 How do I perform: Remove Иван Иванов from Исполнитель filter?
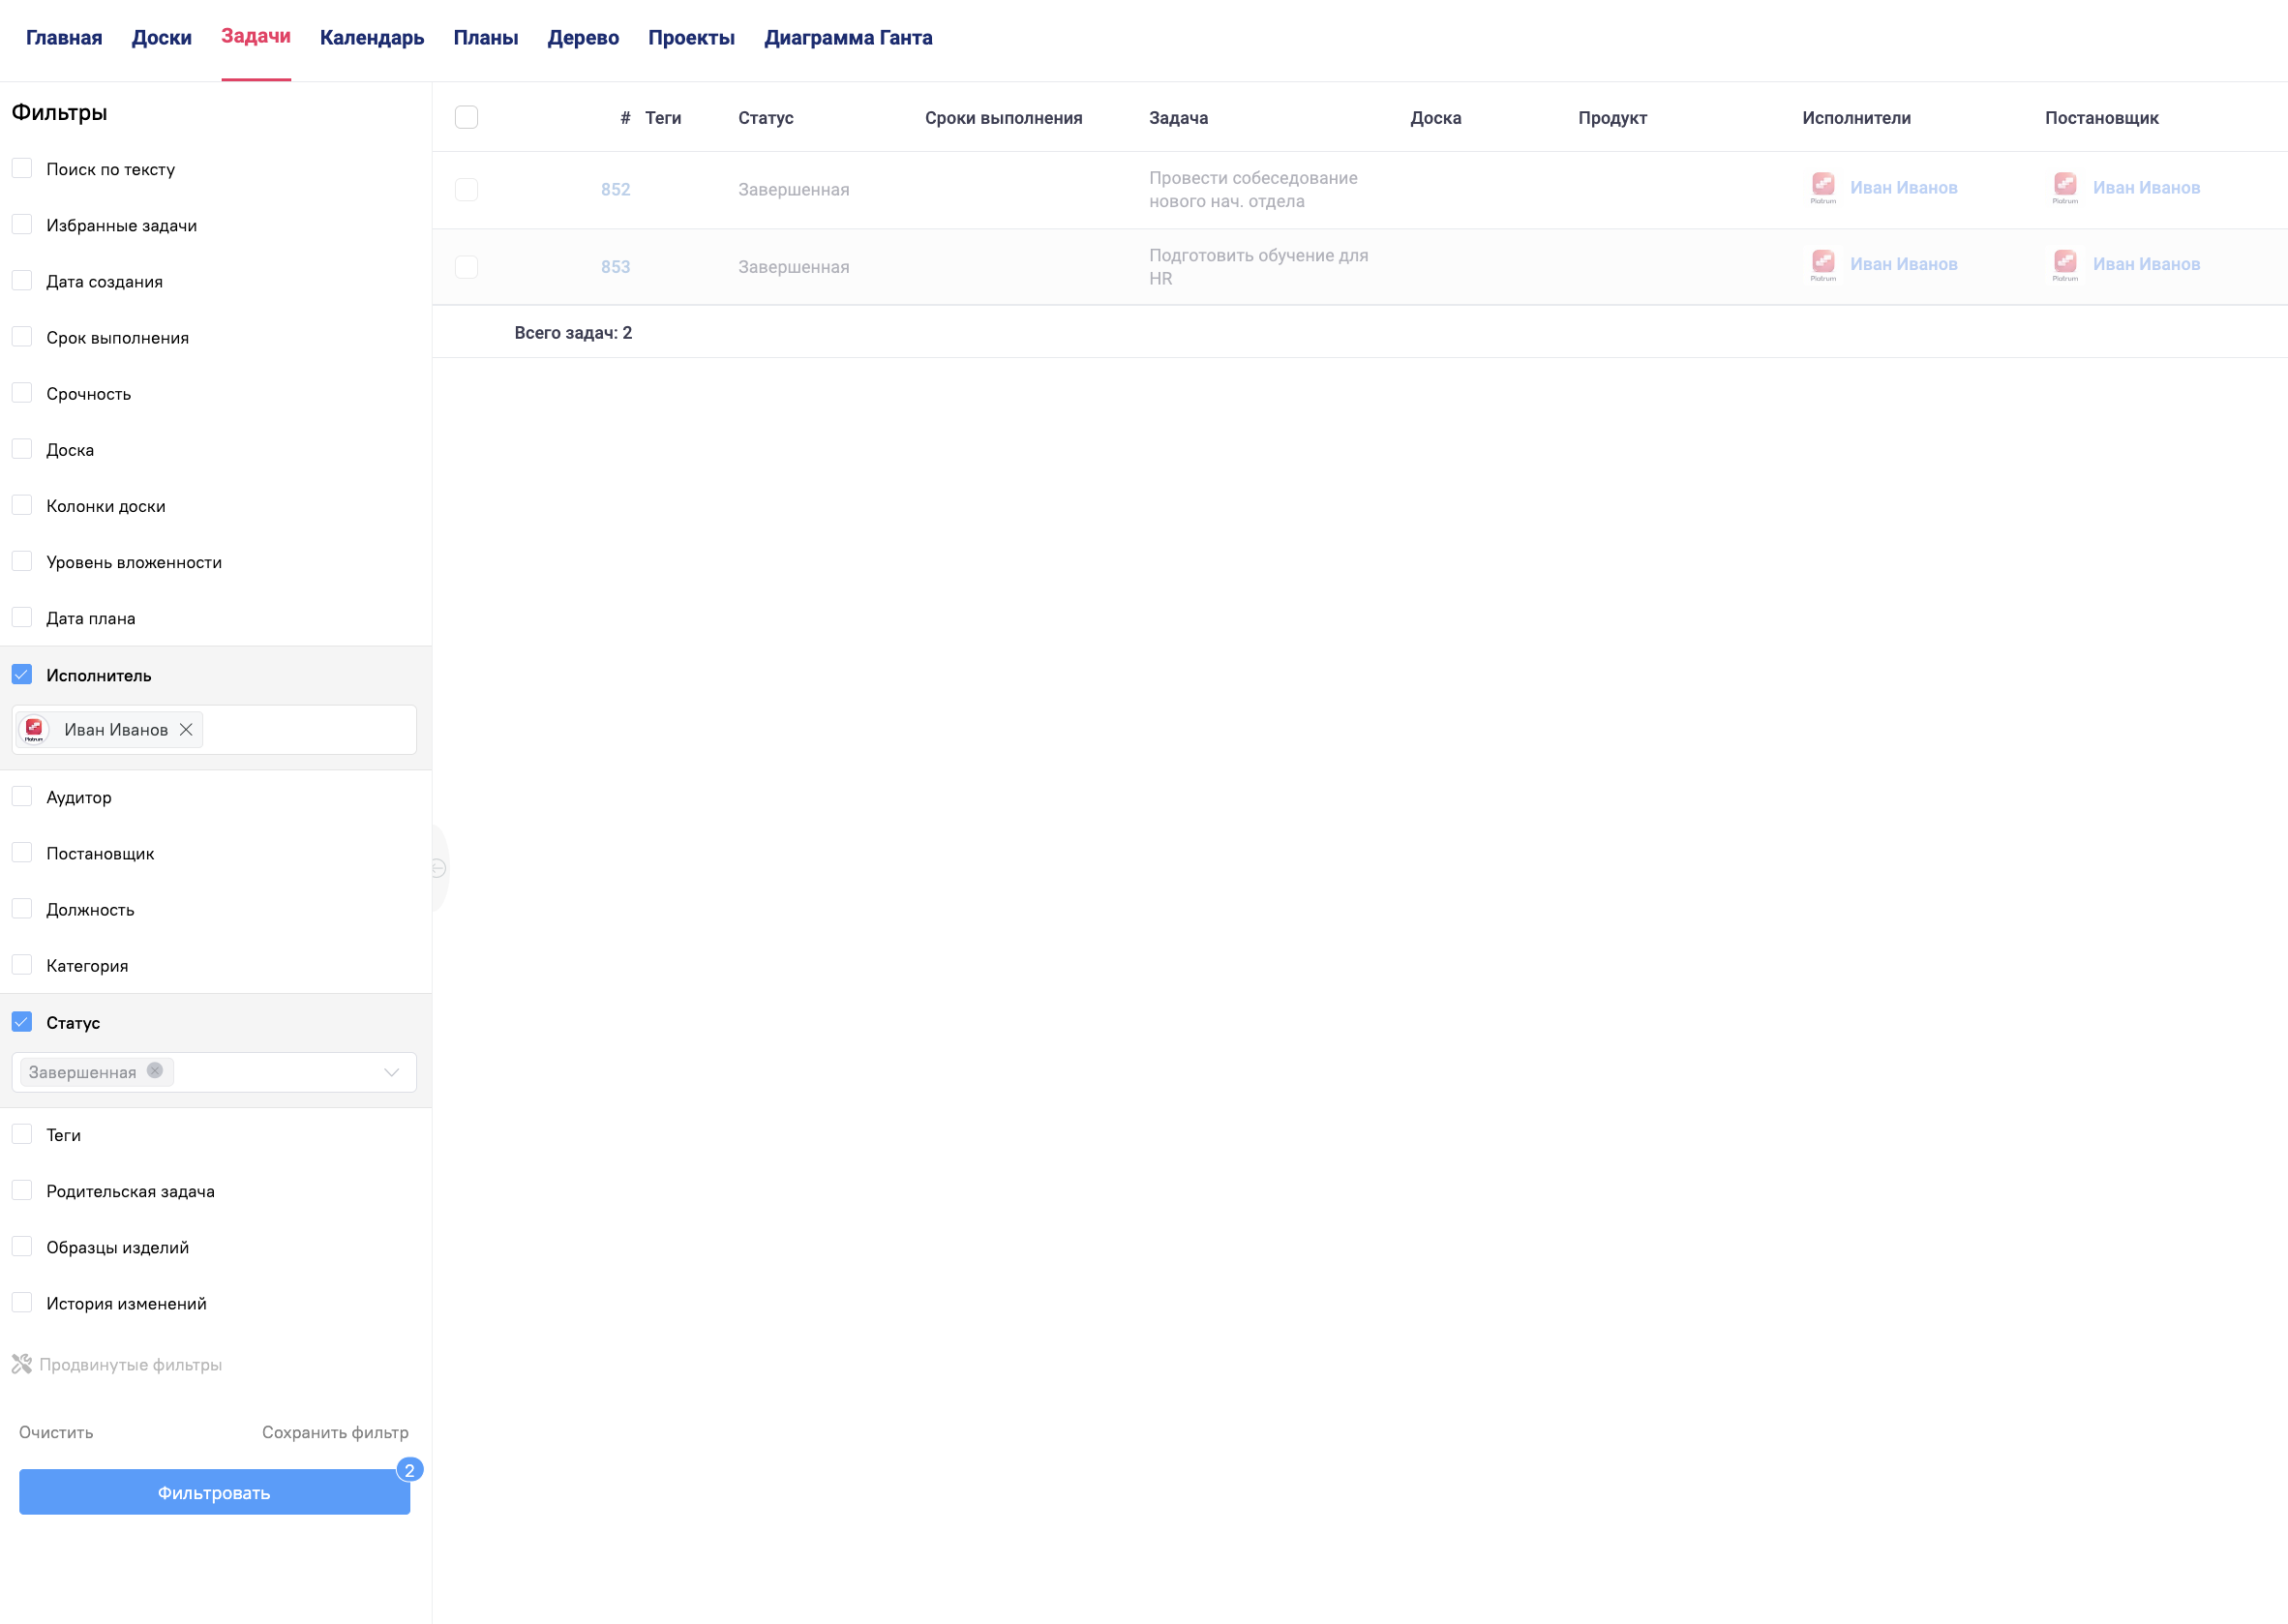click(x=186, y=730)
